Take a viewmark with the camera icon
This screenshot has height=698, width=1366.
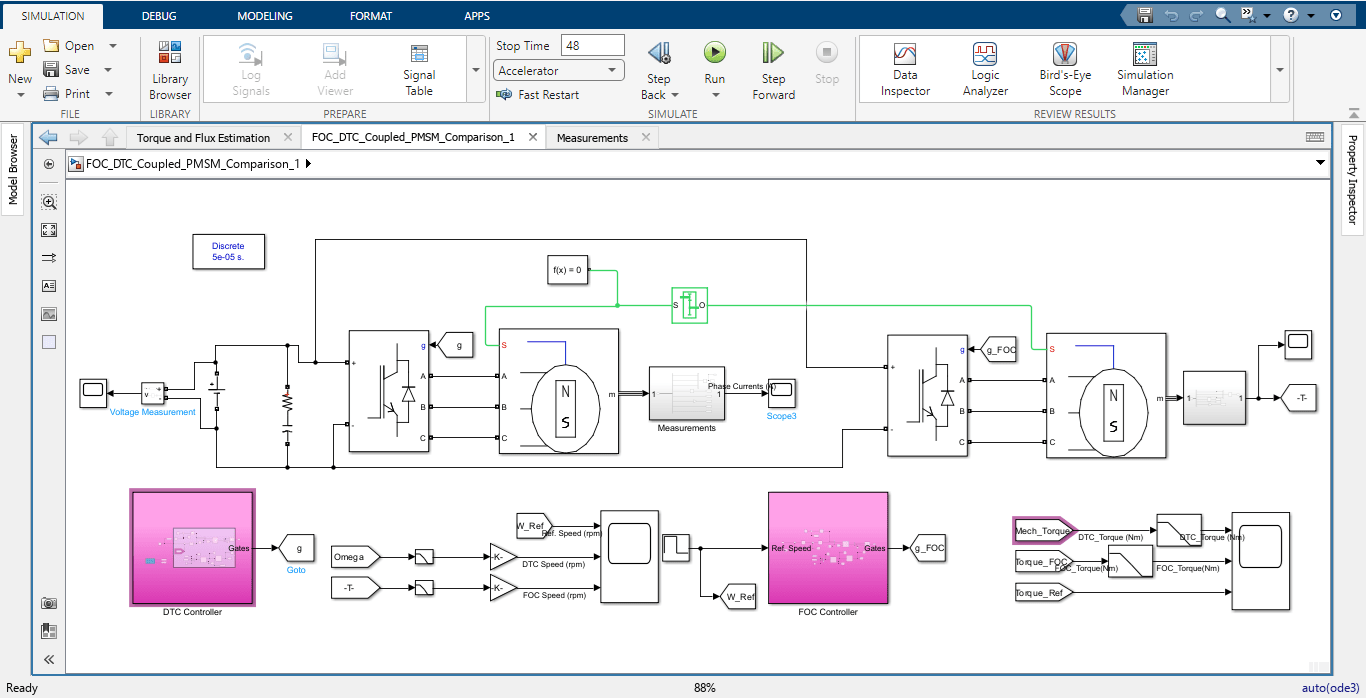(48, 602)
